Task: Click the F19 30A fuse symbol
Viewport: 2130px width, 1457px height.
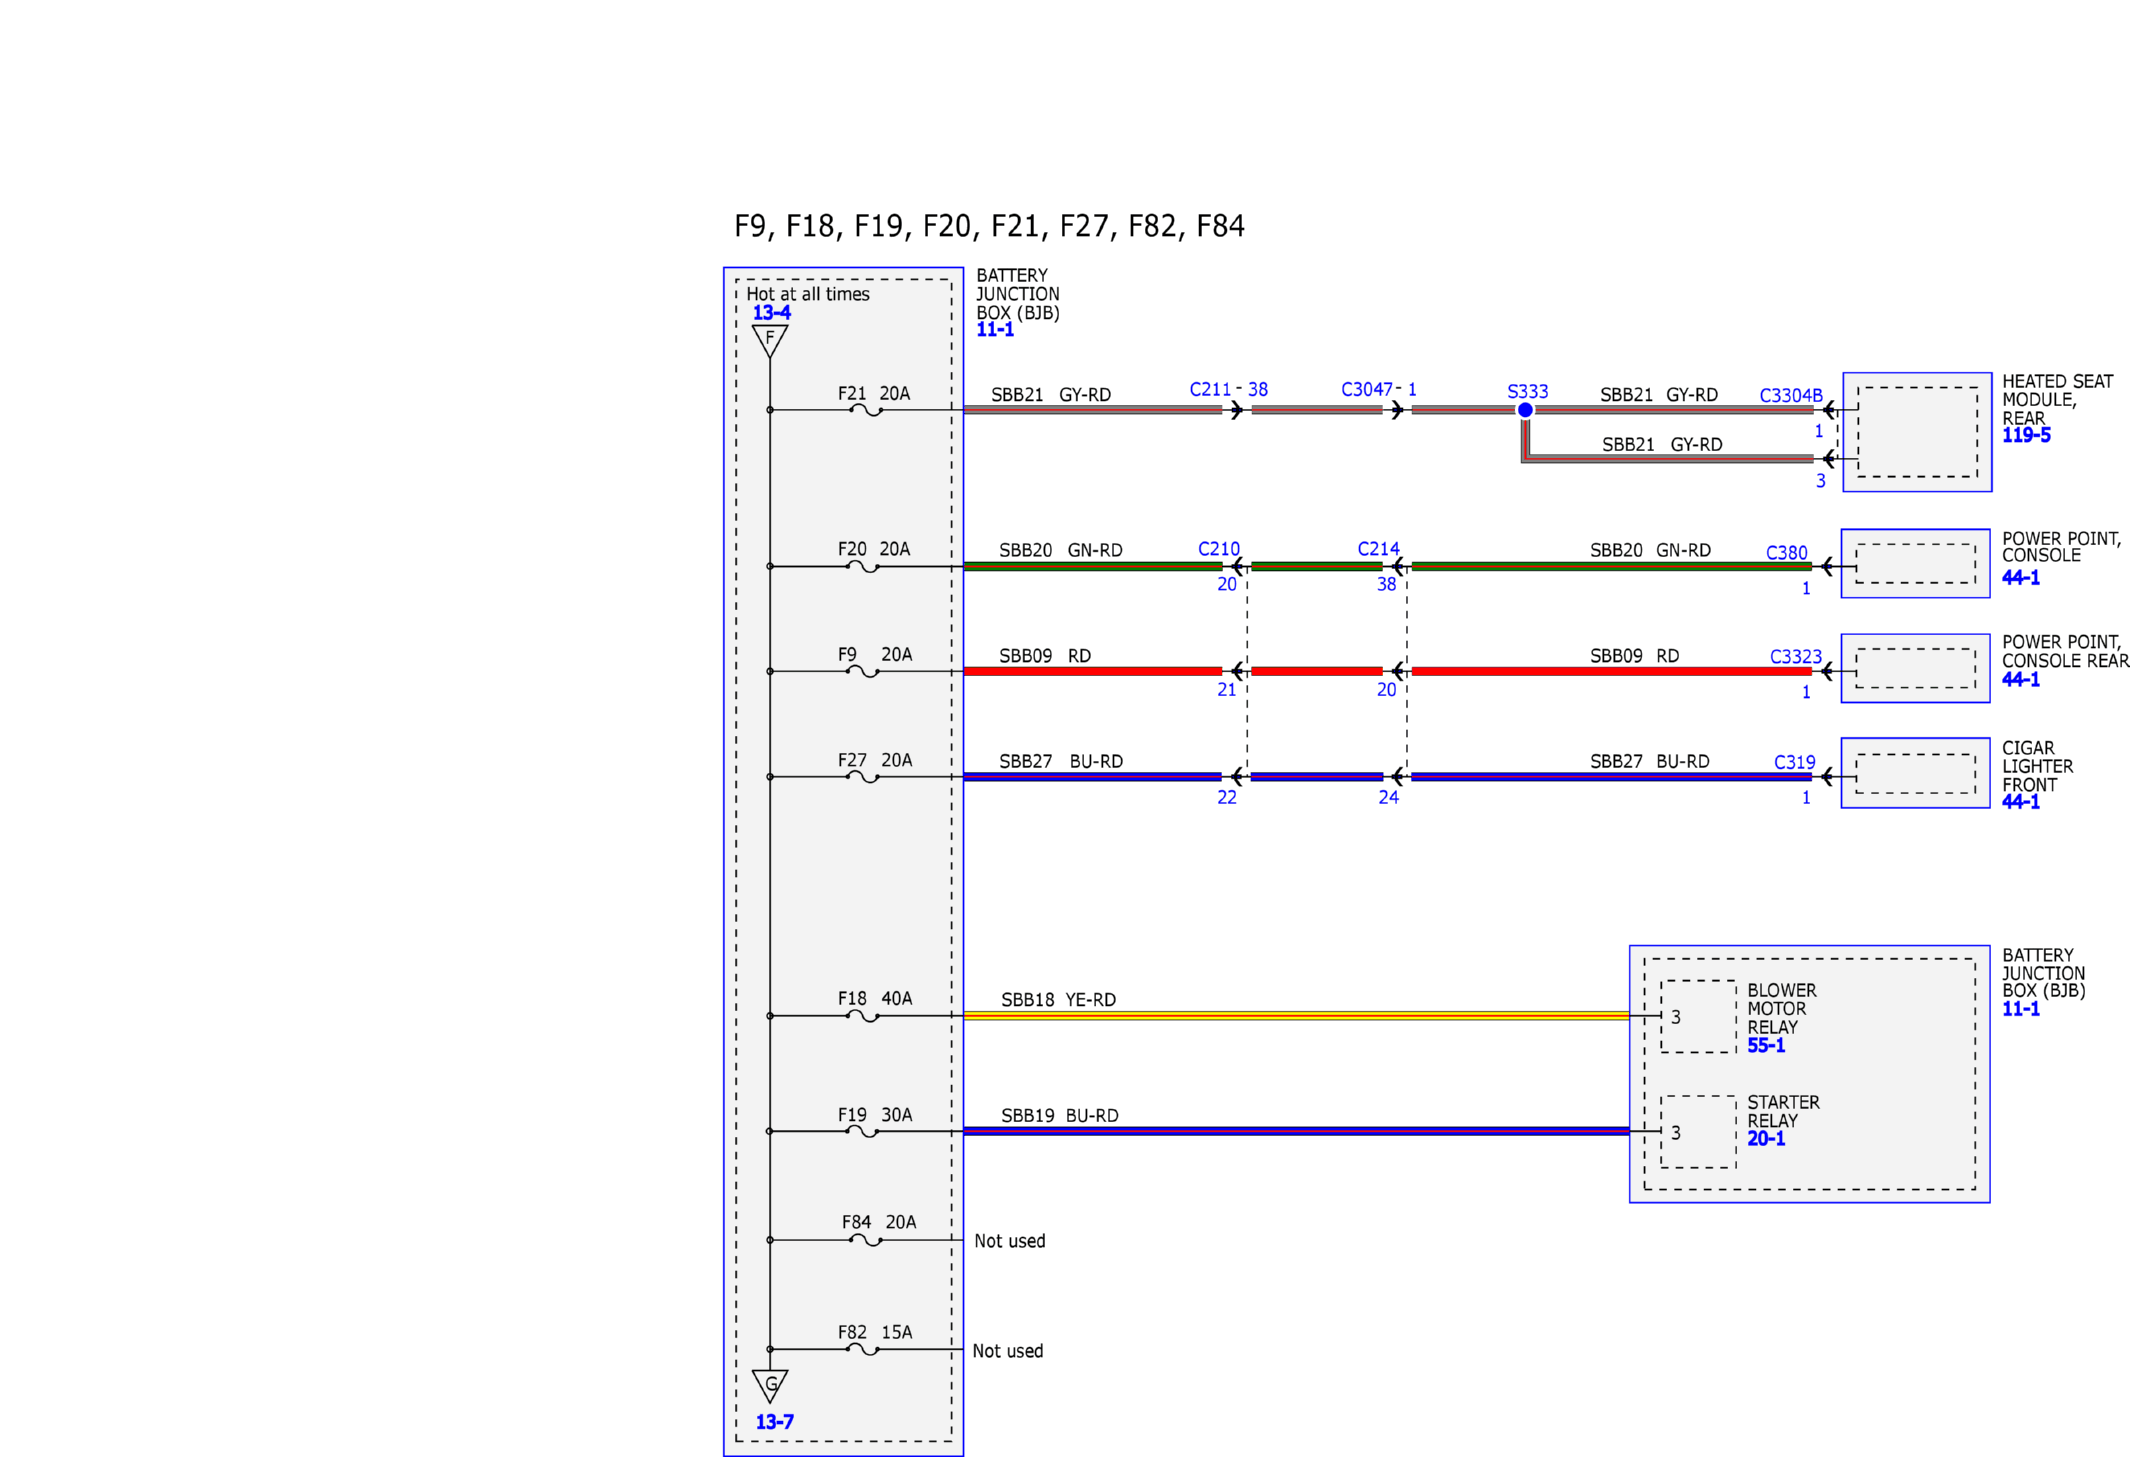Action: tap(863, 1132)
